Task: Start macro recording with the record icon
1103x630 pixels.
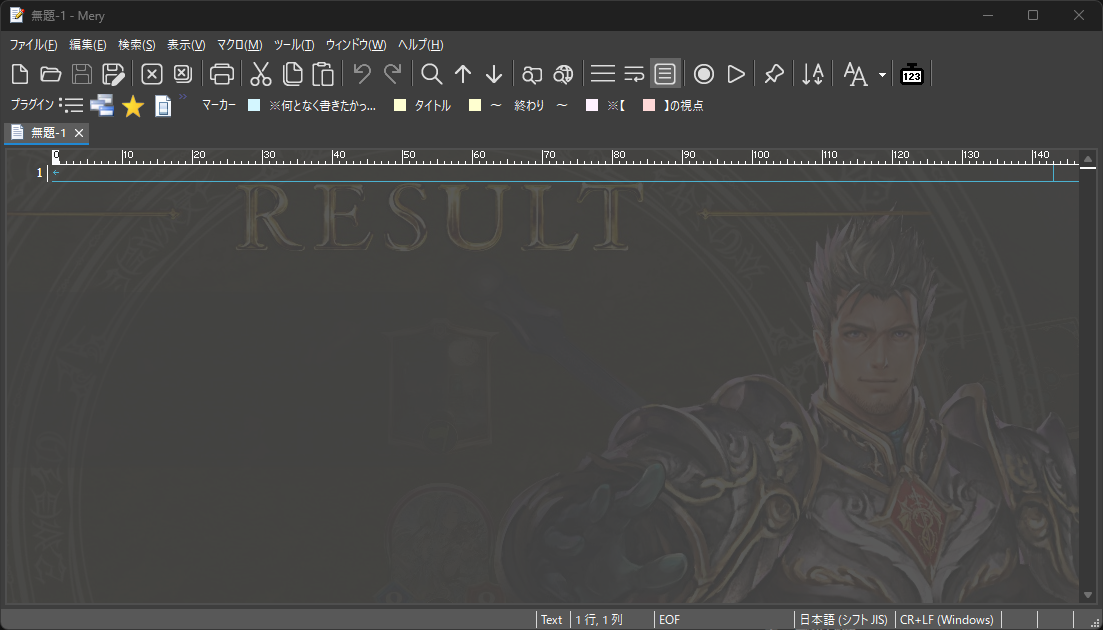Action: pos(703,74)
